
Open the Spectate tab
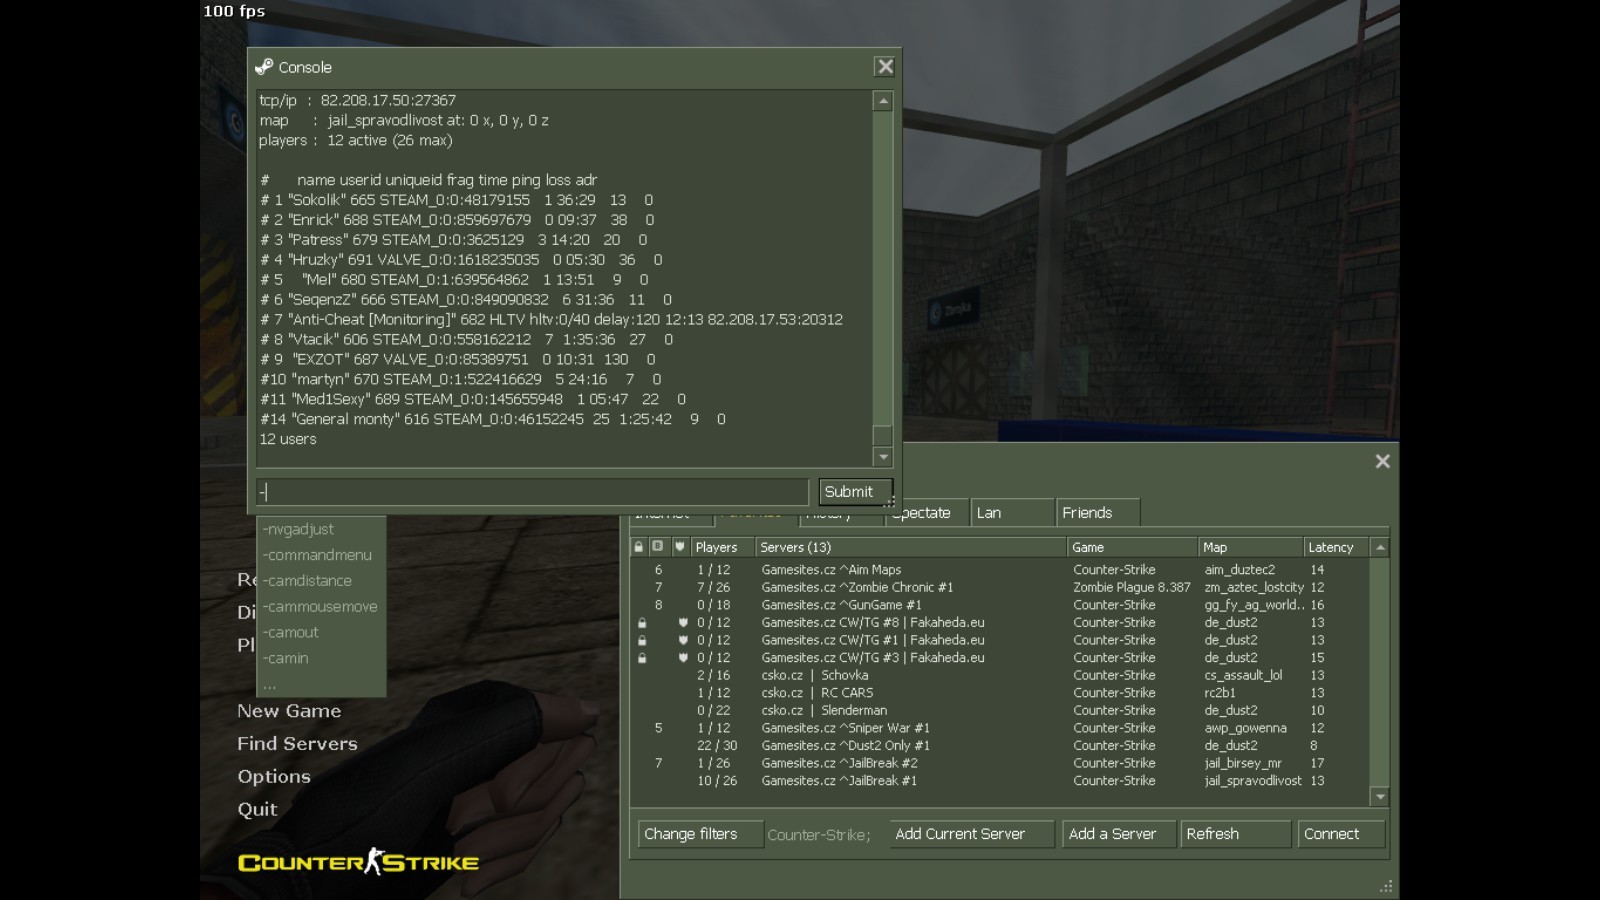[925, 513]
